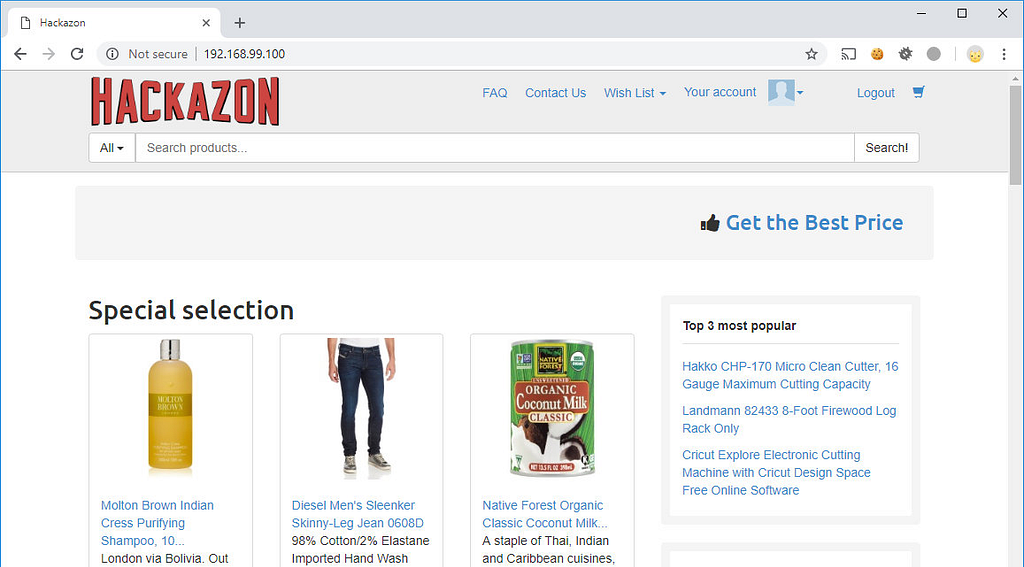The image size is (1024, 567).
Task: Click the Search! button
Action: click(x=886, y=148)
